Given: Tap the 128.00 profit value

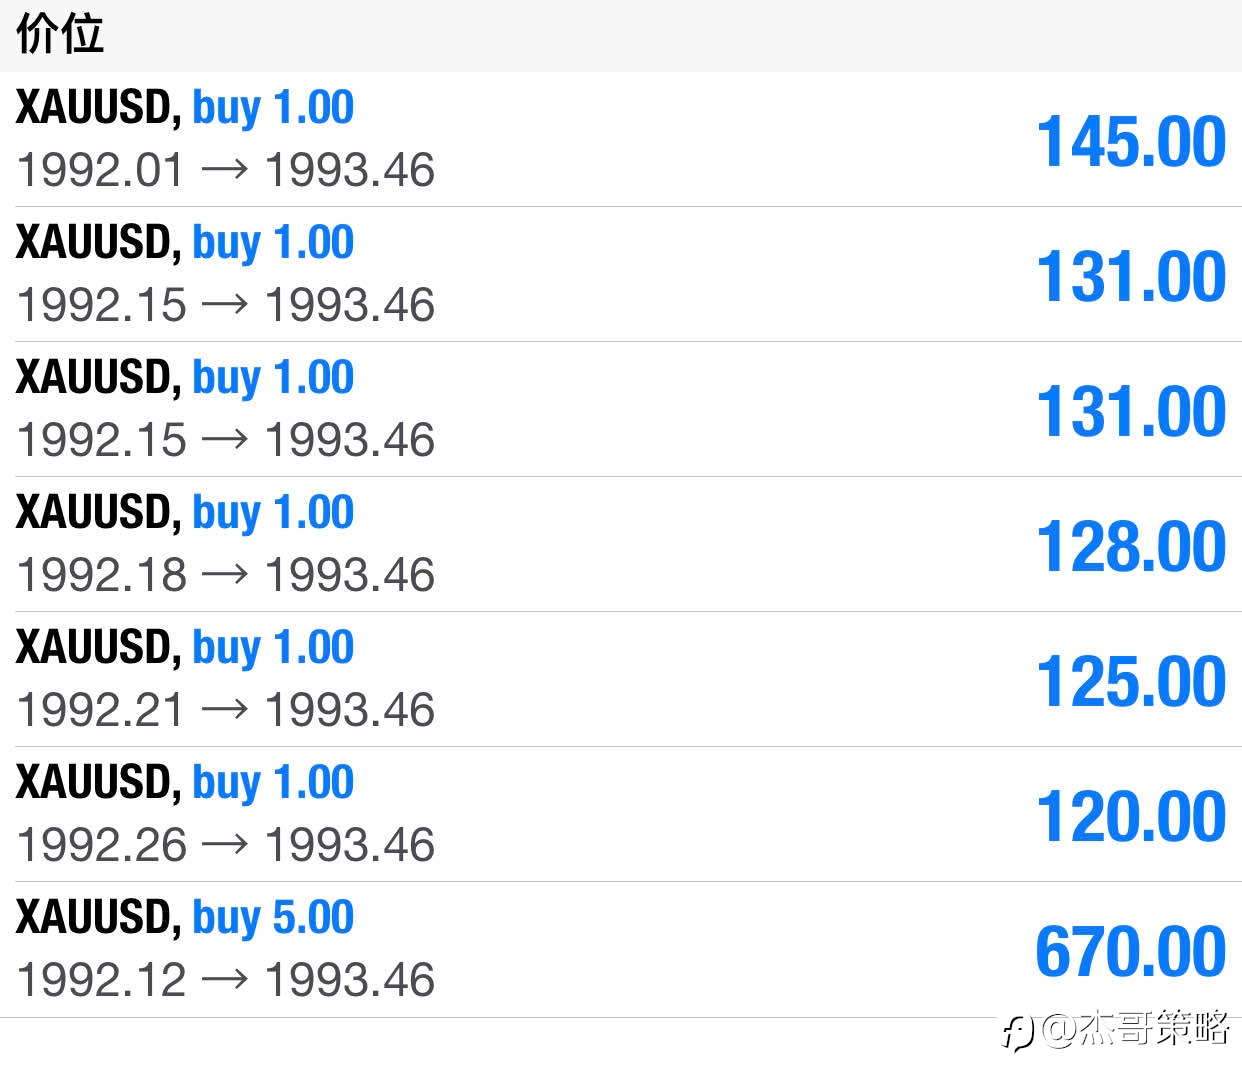Looking at the screenshot, I should tap(1131, 546).
